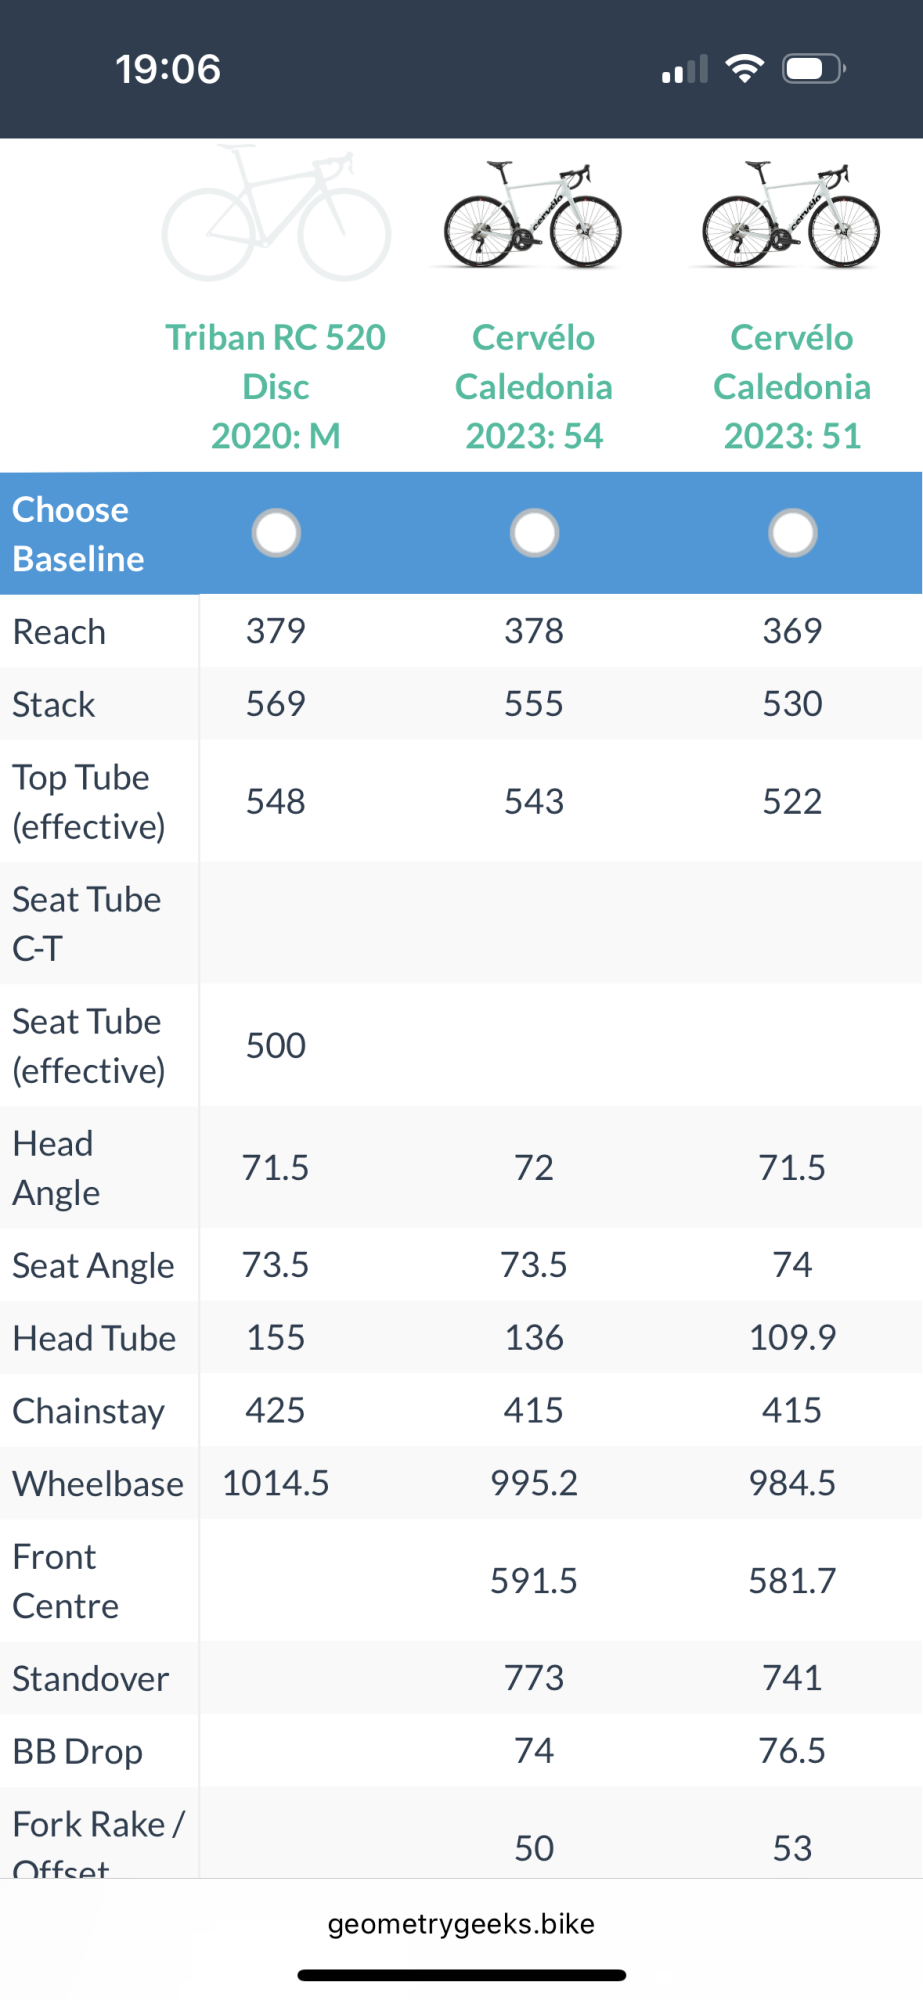This screenshot has height=2000, width=923.
Task: Tap the geometrygeeks.bike address bar
Action: tap(461, 1924)
